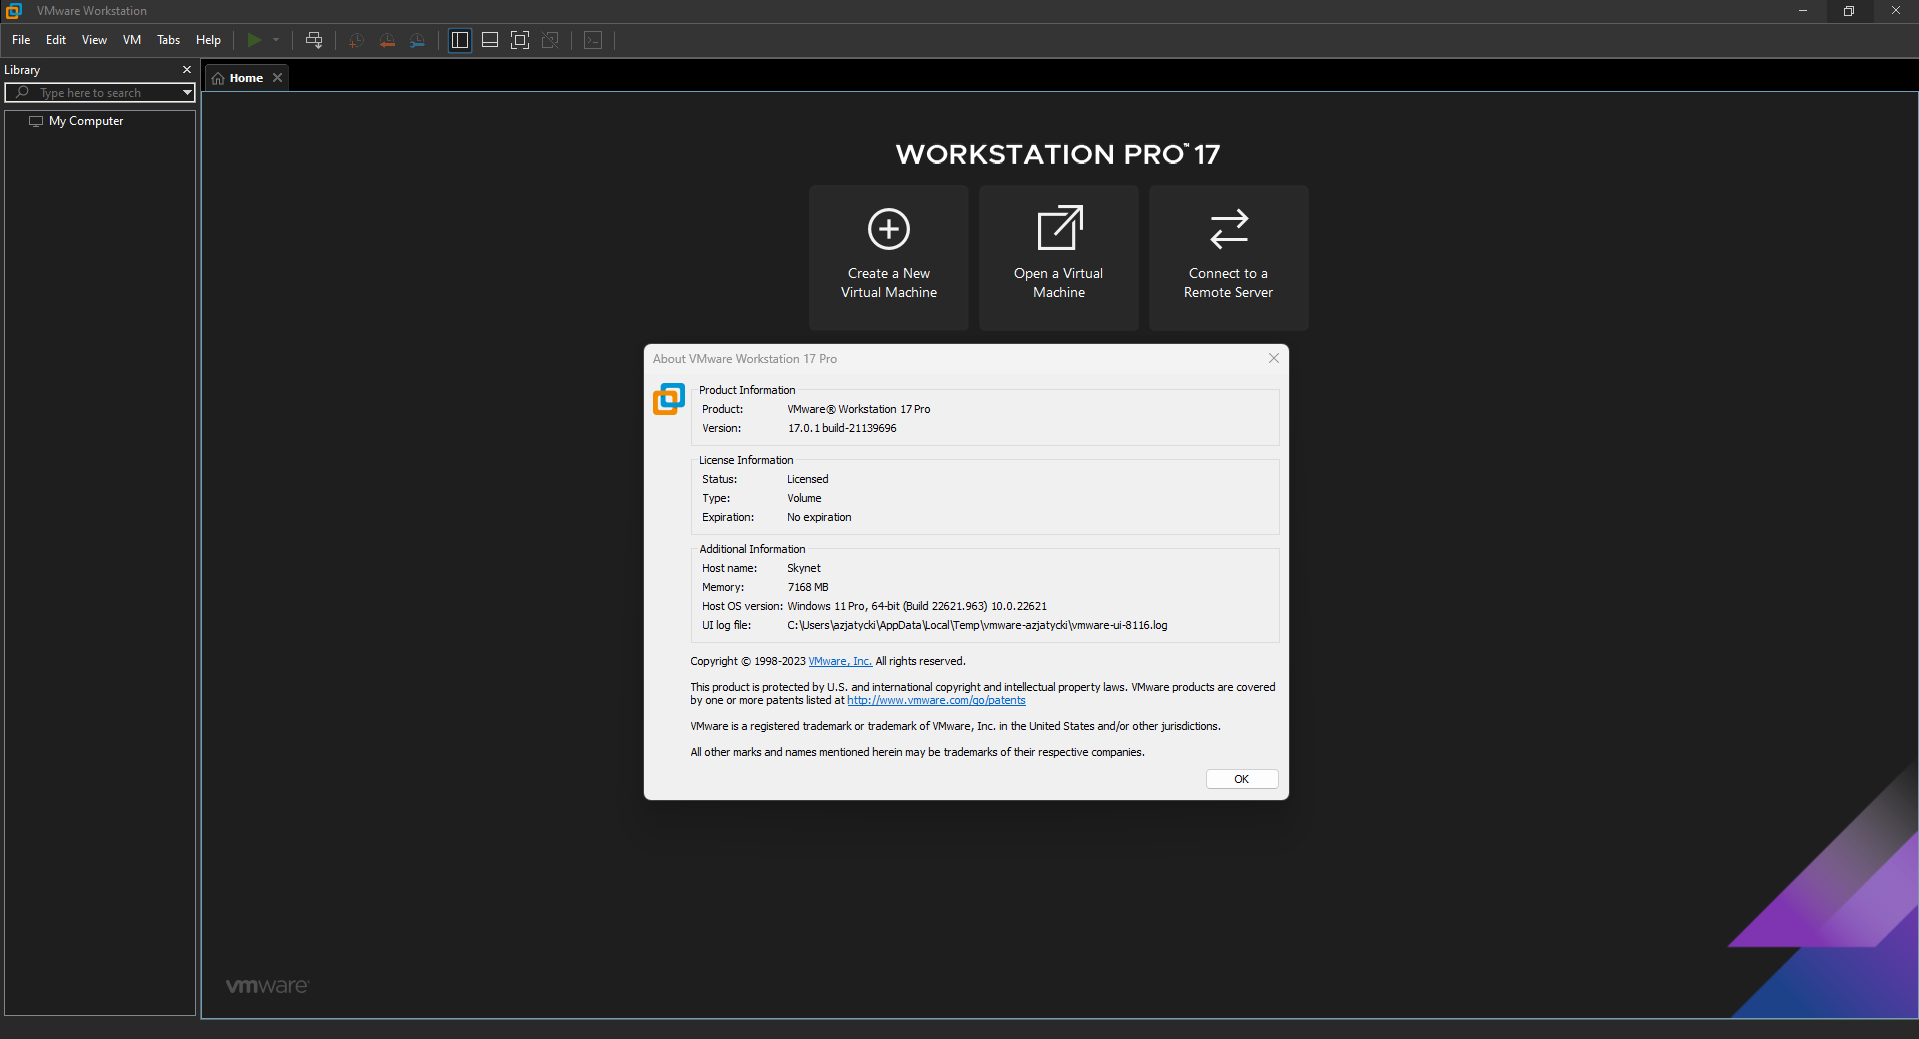Select My Computer in the Library tree

pos(86,121)
